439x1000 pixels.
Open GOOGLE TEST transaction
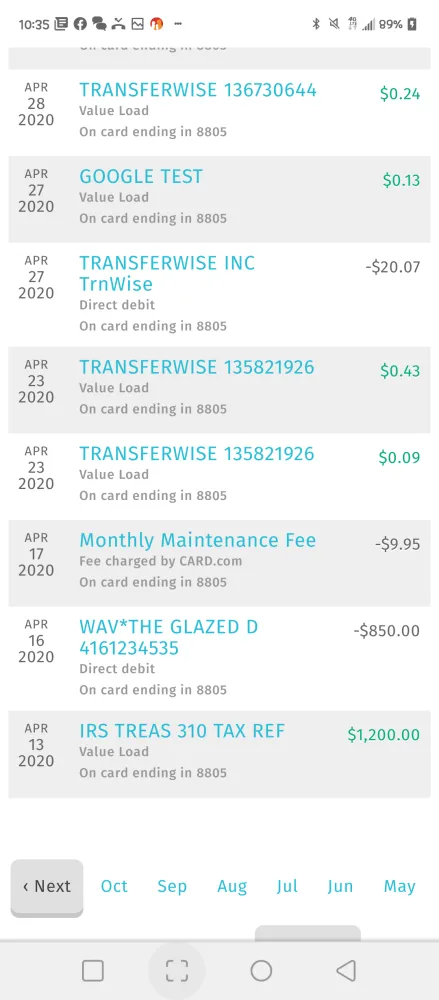click(x=220, y=199)
